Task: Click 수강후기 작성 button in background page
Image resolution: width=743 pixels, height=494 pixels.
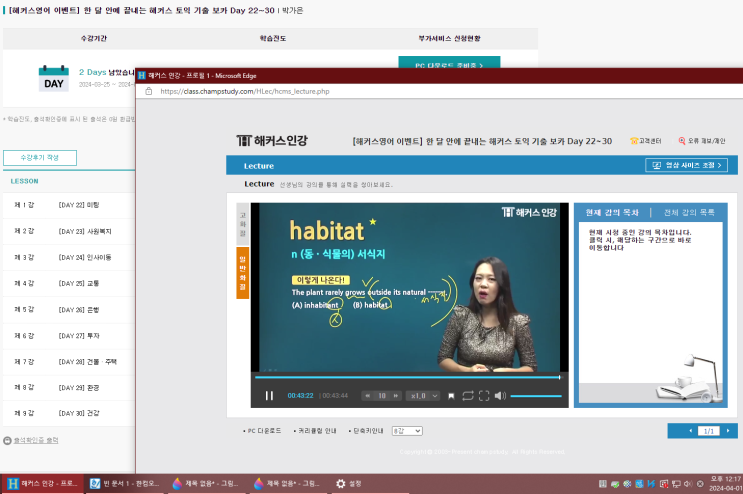Action: 40,158
